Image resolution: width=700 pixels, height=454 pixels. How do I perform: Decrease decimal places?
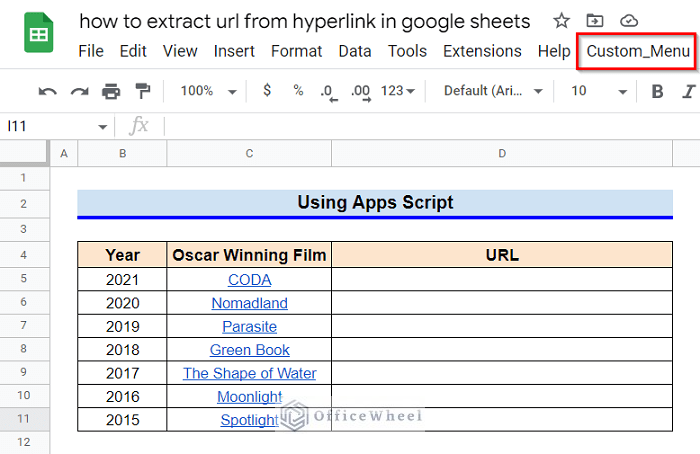point(329,92)
